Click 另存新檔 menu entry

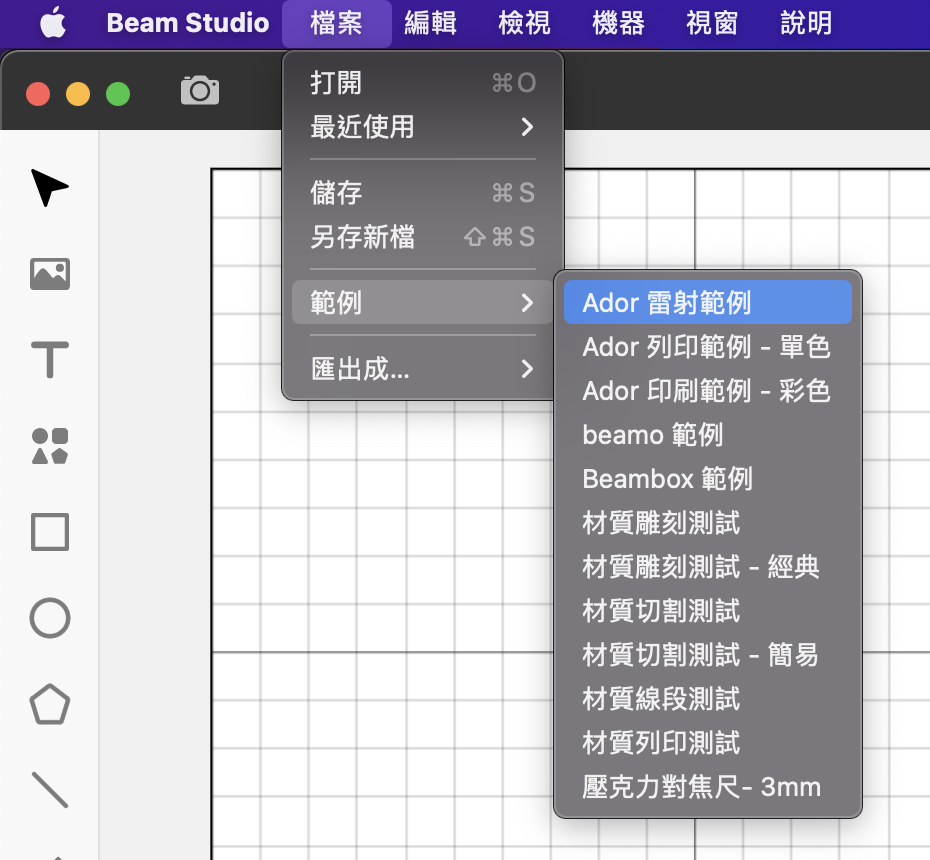click(422, 237)
